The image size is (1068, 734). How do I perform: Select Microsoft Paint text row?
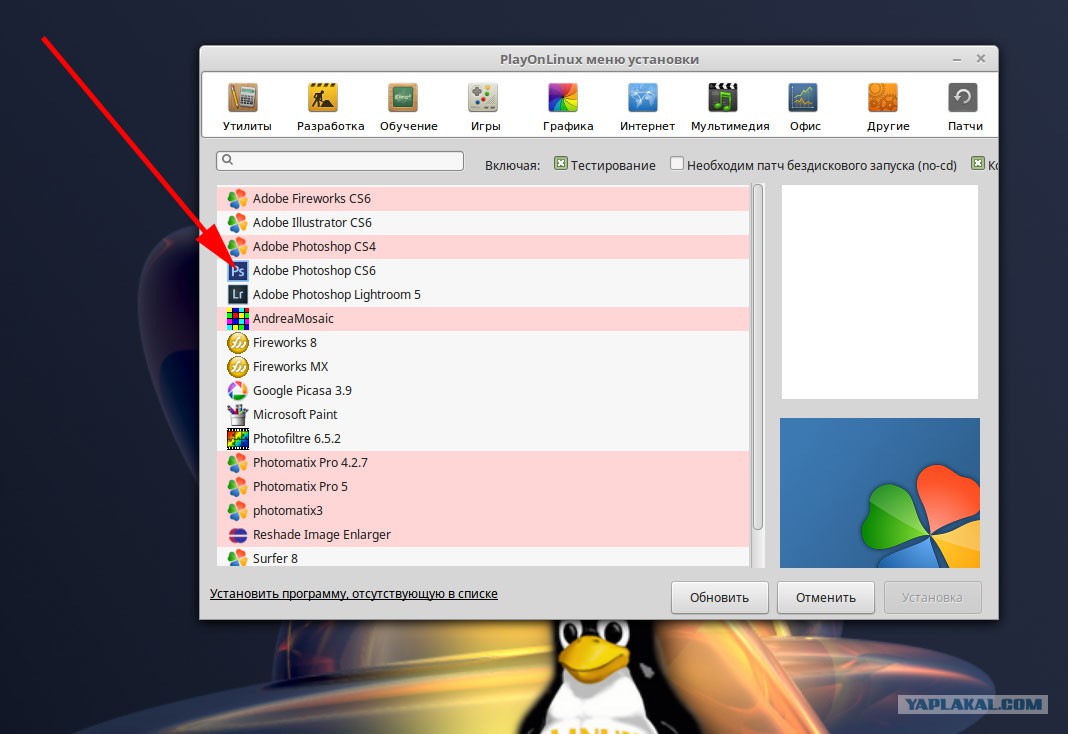tap(483, 415)
